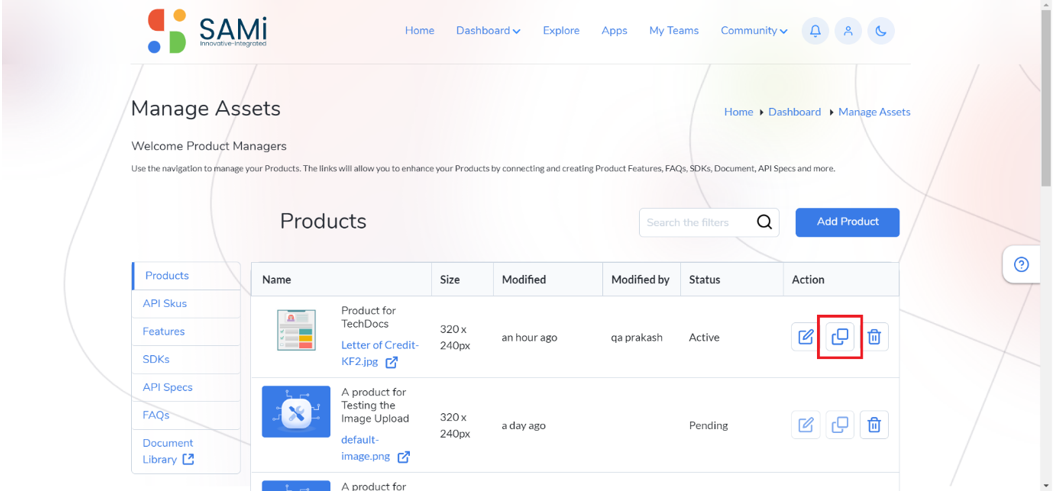1053x494 pixels.
Task: Click Home in the breadcrumb
Action: pos(738,112)
